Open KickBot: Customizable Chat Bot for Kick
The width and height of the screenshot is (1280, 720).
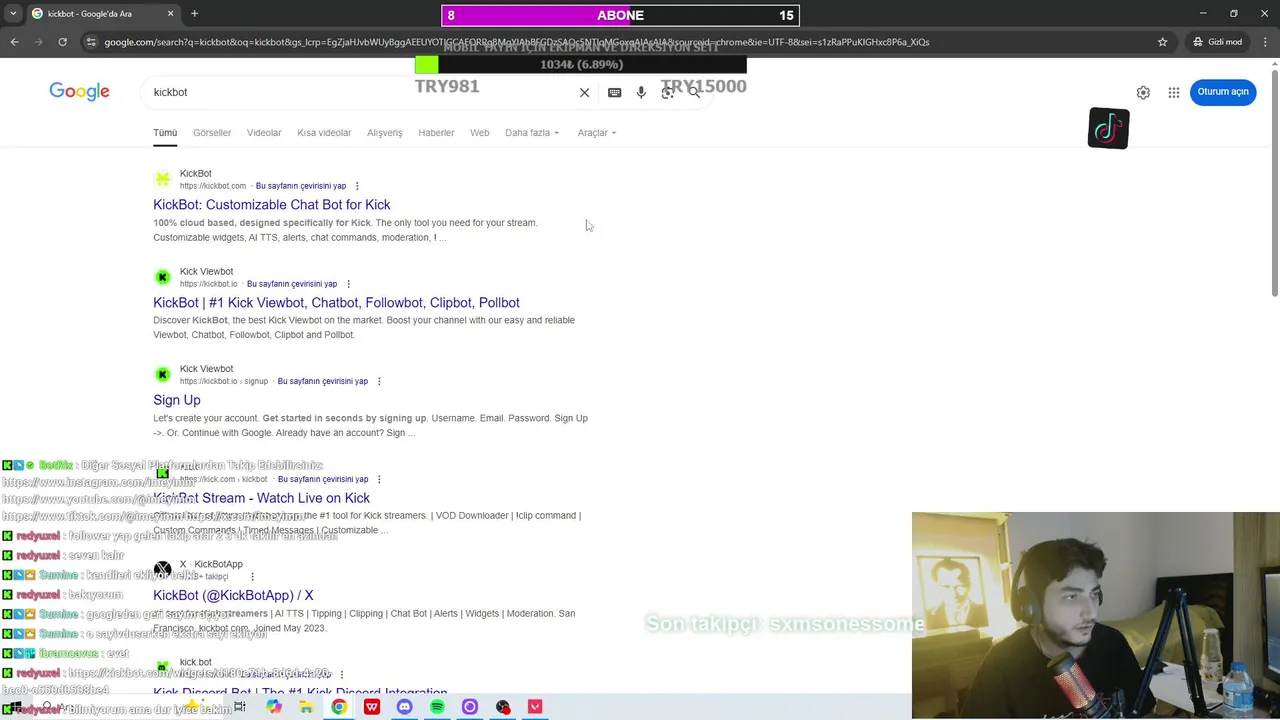pos(272,205)
